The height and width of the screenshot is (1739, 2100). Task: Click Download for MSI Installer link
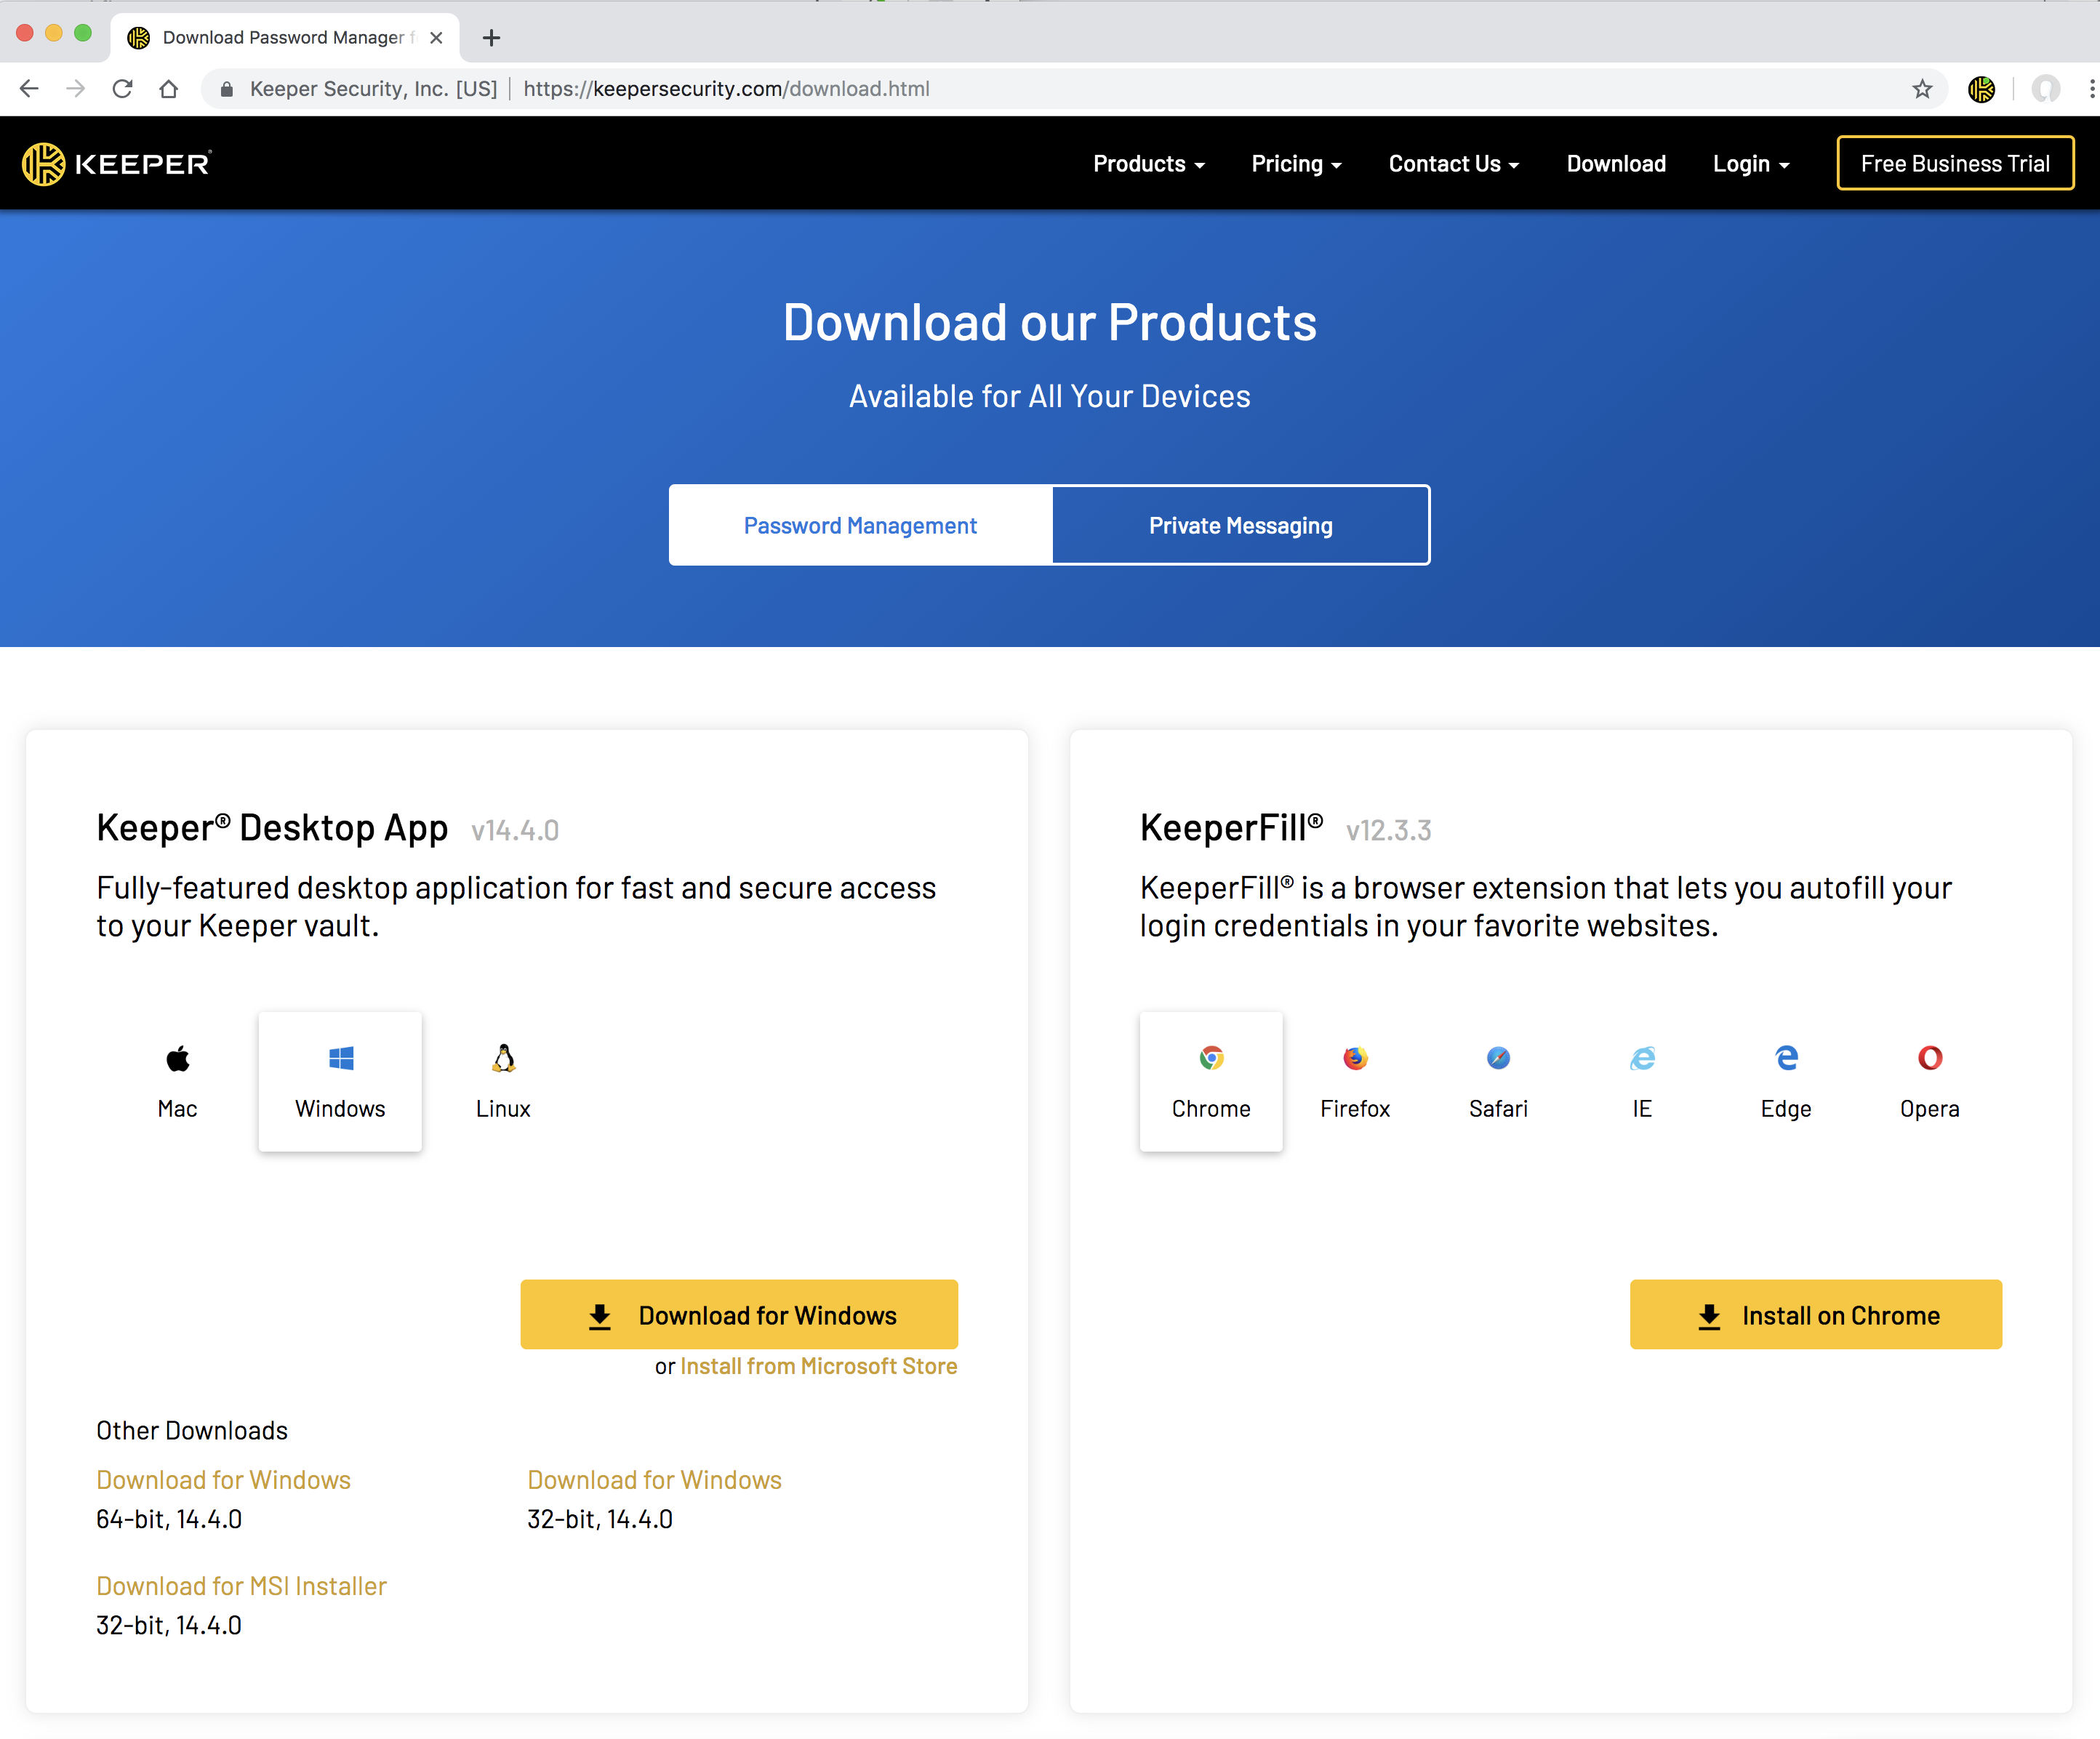[241, 1586]
